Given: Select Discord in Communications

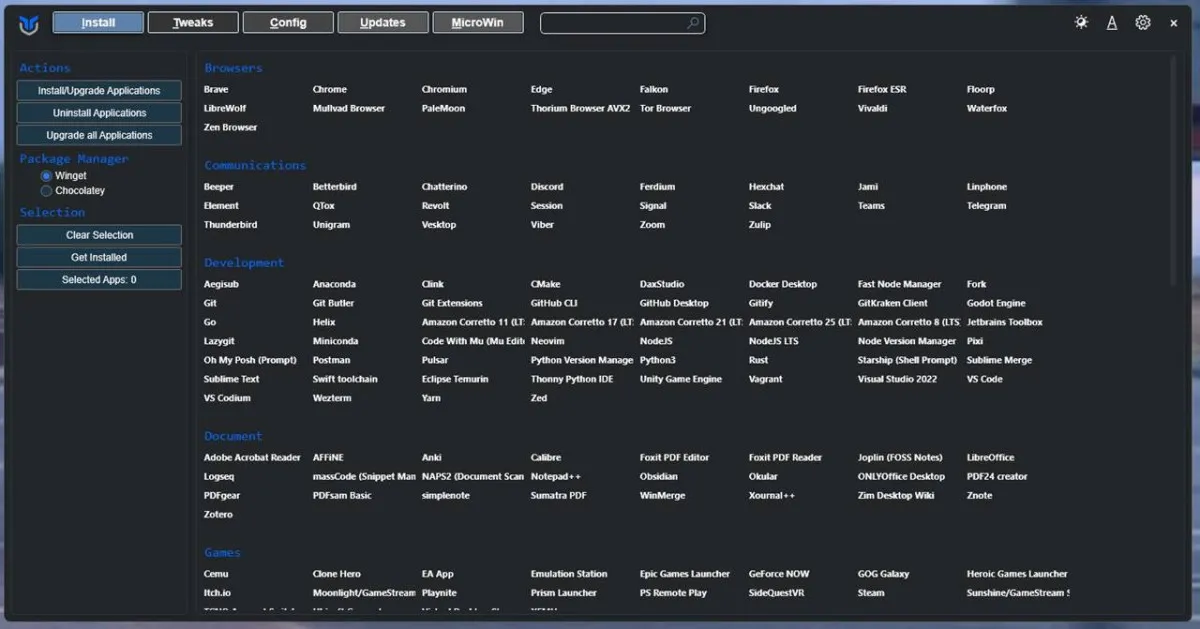Looking at the screenshot, I should click(x=547, y=187).
